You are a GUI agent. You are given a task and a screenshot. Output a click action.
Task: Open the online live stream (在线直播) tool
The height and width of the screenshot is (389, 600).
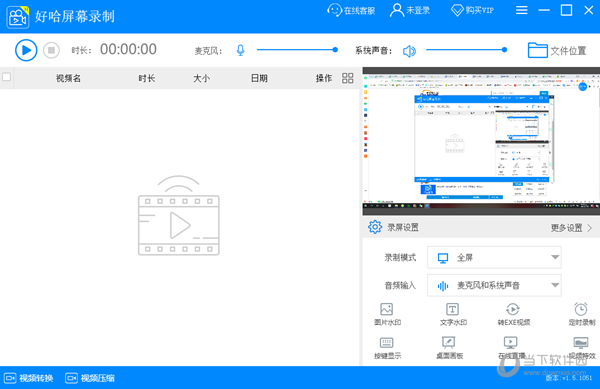pos(511,348)
